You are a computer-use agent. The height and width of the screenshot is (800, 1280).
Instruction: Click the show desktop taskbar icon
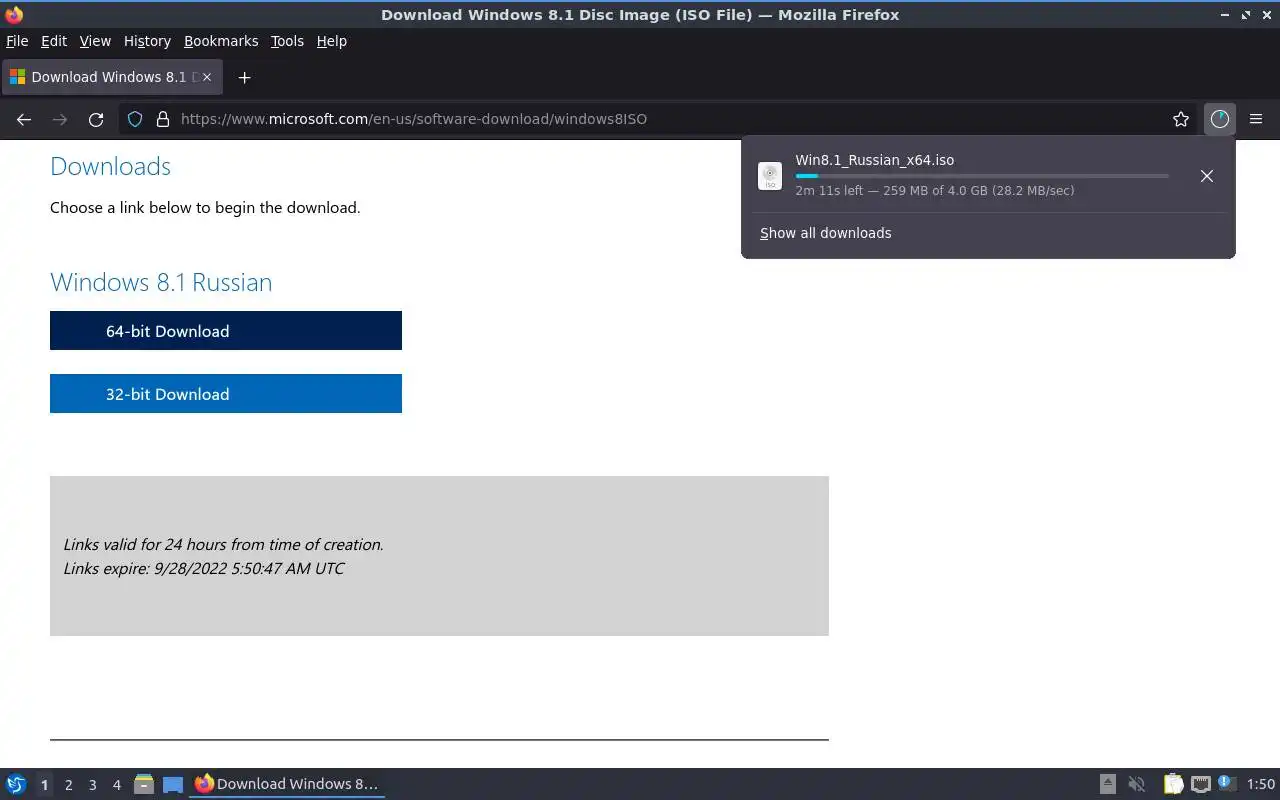click(x=173, y=784)
